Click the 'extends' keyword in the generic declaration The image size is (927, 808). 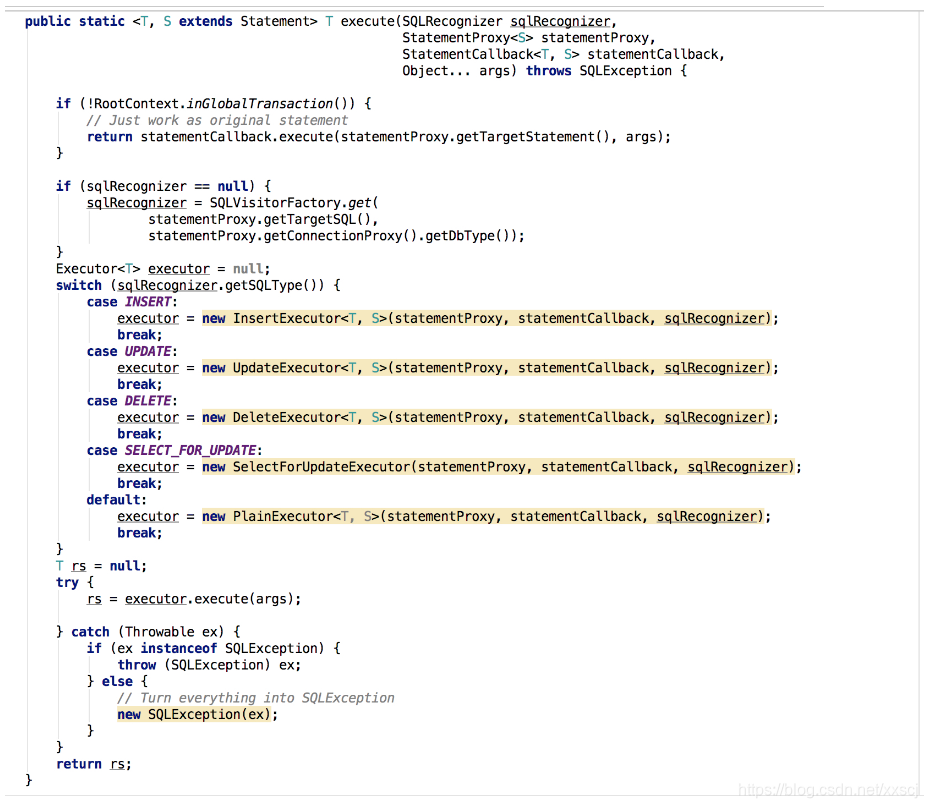tap(206, 21)
